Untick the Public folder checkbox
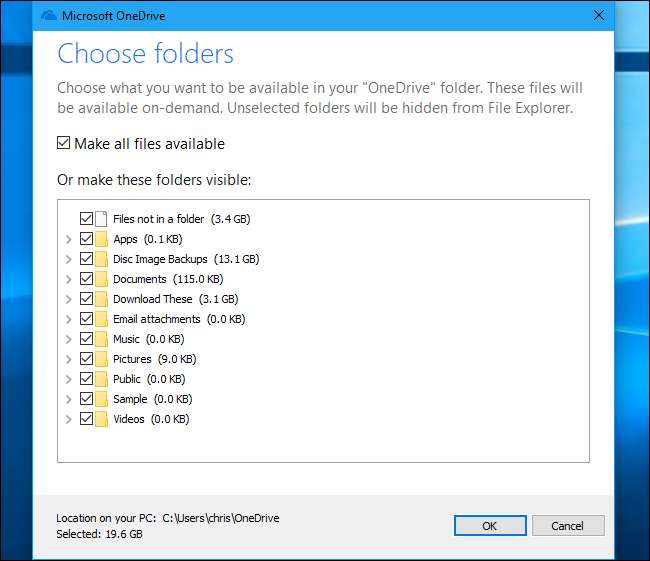The width and height of the screenshot is (650, 561). (x=85, y=379)
